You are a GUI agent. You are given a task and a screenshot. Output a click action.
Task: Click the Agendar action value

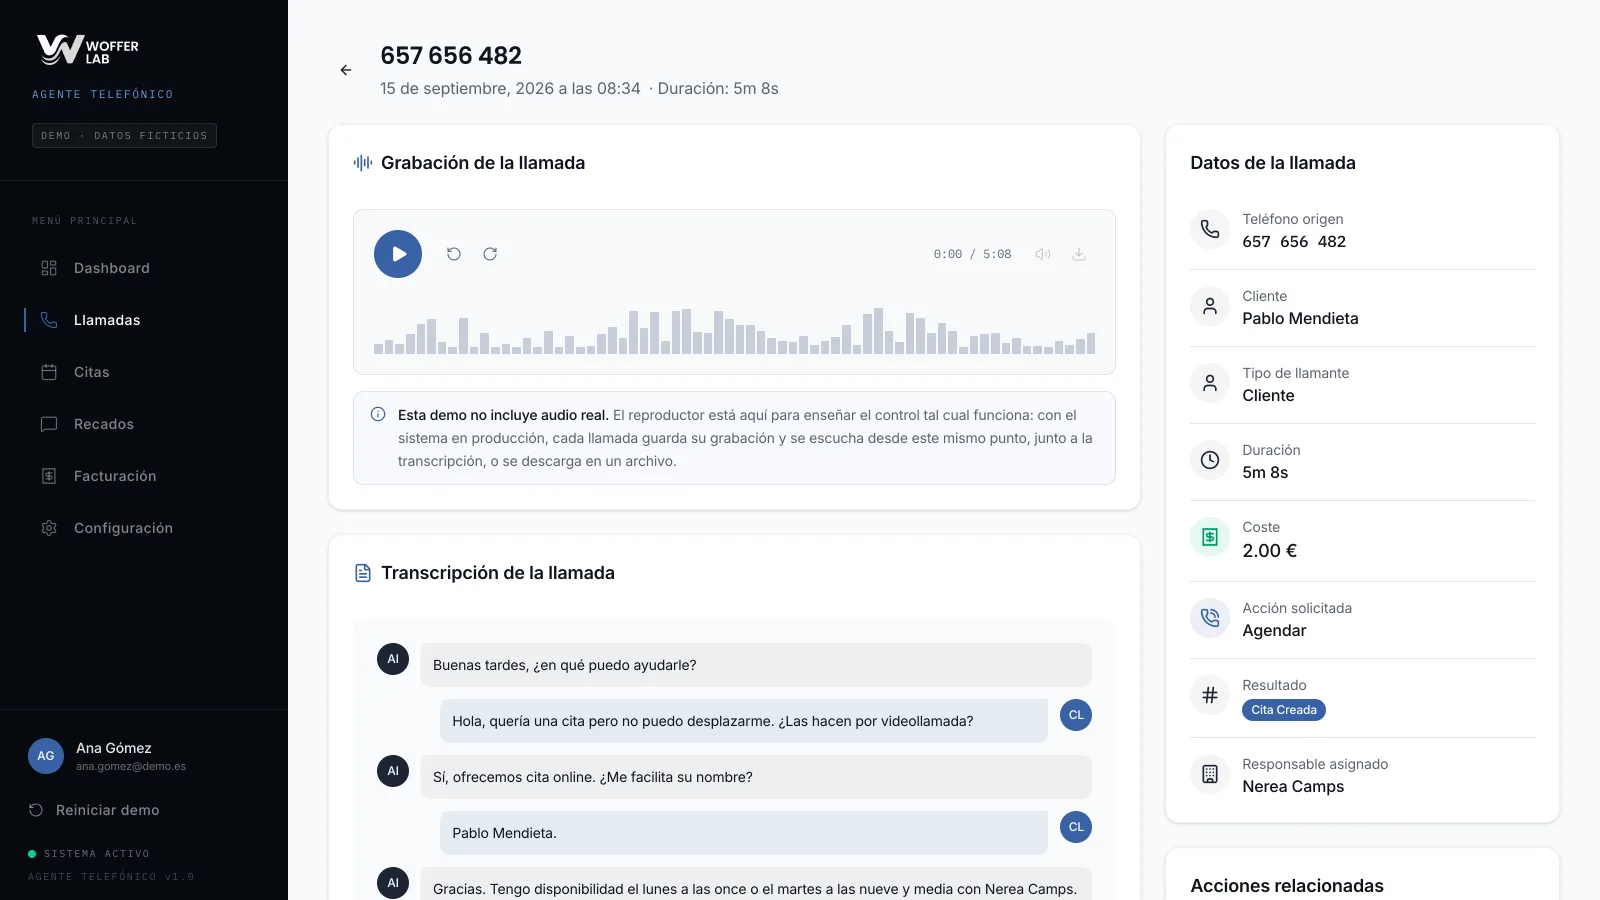point(1274,630)
